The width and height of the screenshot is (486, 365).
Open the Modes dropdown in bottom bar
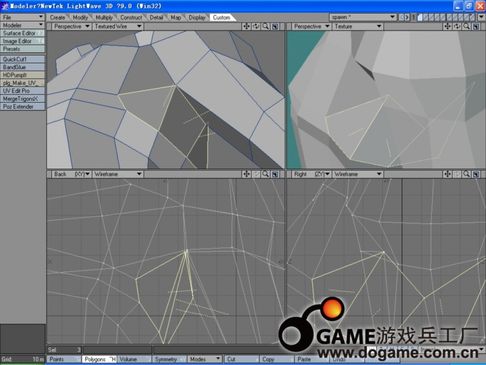click(204, 359)
